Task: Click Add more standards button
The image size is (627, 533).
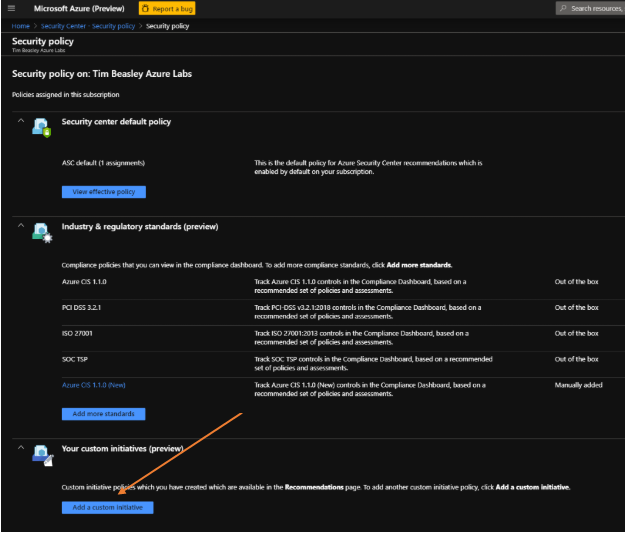Action: point(104,414)
